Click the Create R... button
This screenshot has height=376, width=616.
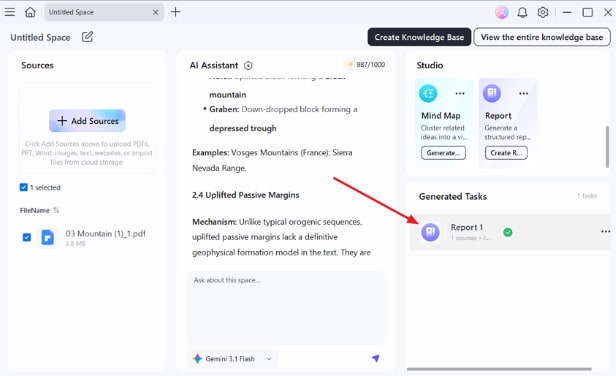click(x=506, y=153)
